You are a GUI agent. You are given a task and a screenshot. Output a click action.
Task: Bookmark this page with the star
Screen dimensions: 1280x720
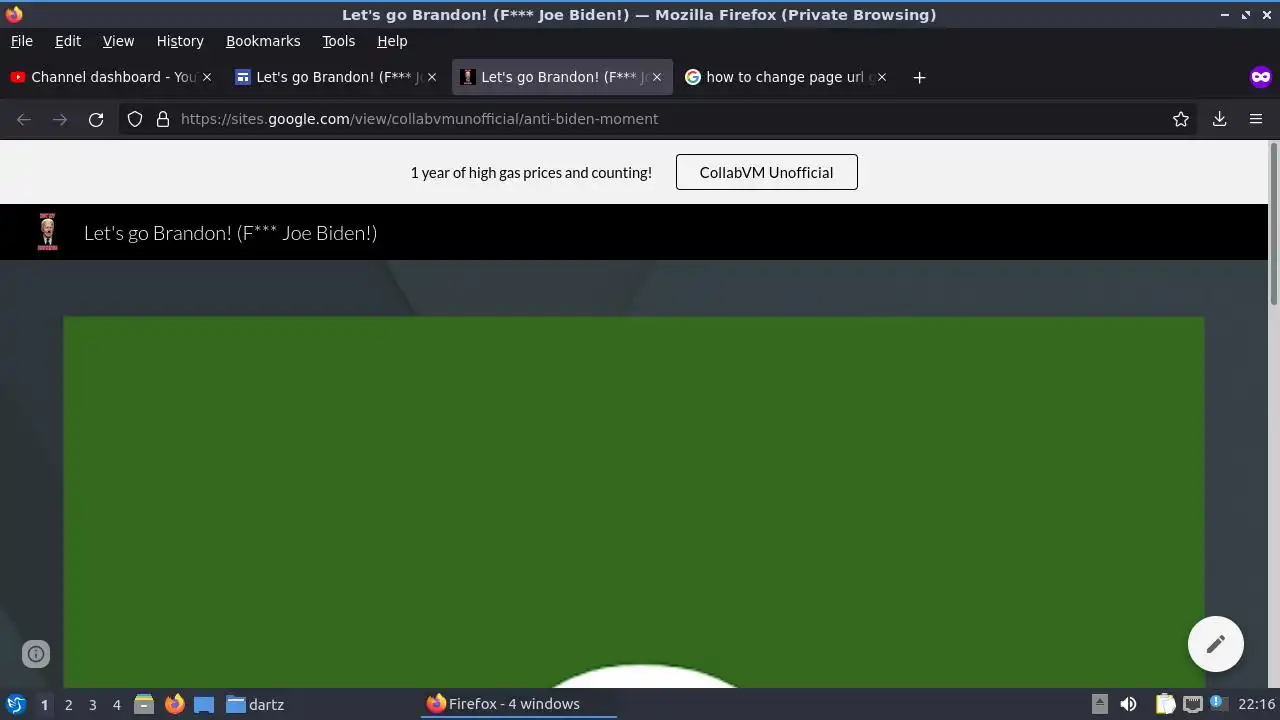click(x=1181, y=119)
